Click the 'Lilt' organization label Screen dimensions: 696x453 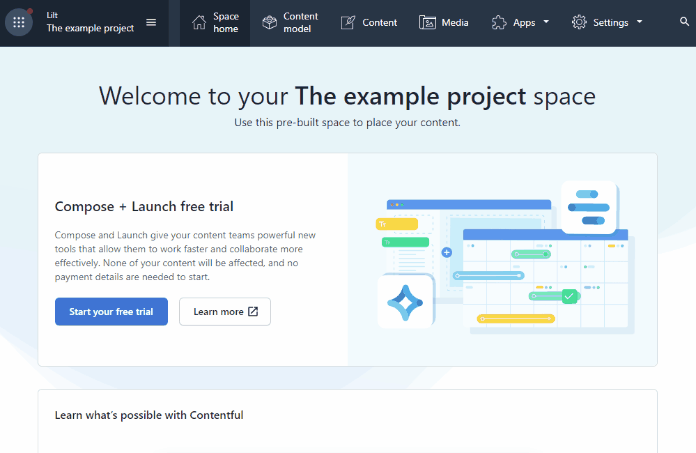(x=52, y=15)
